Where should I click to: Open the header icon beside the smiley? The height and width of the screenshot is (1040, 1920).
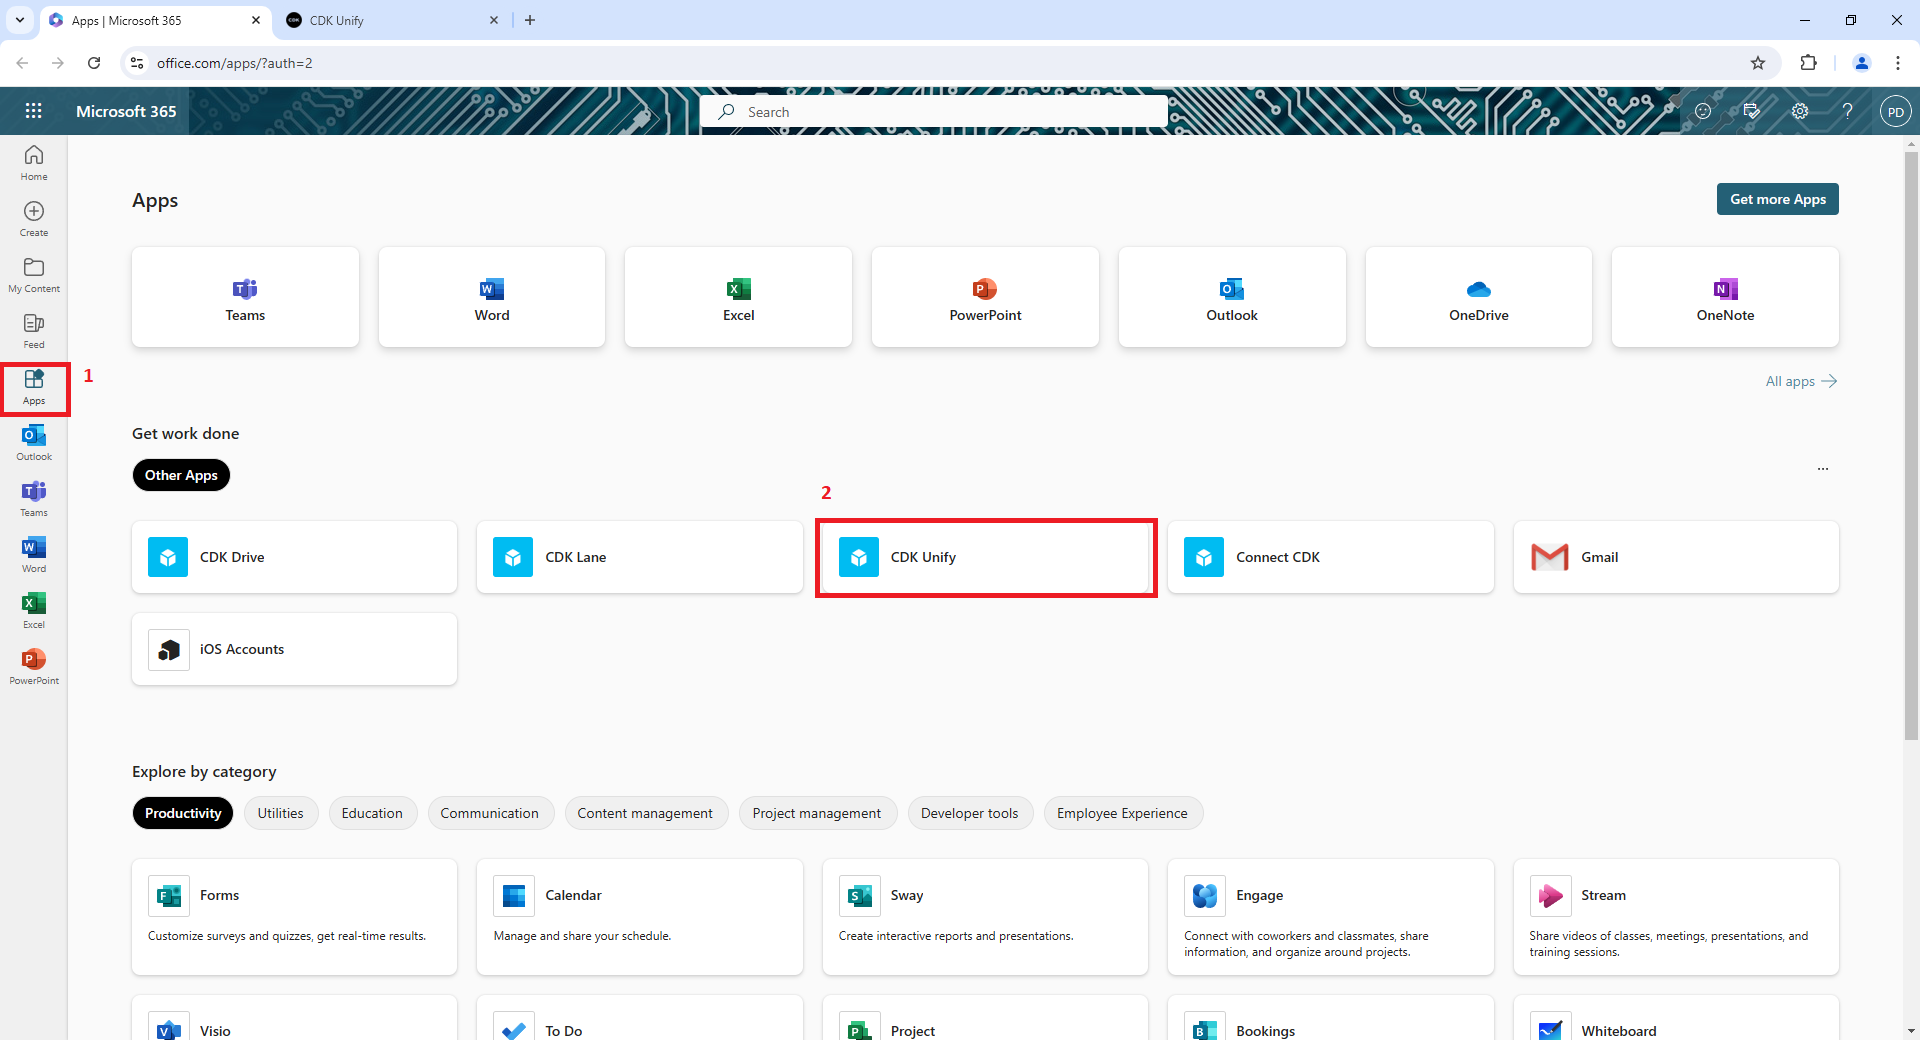(1751, 111)
